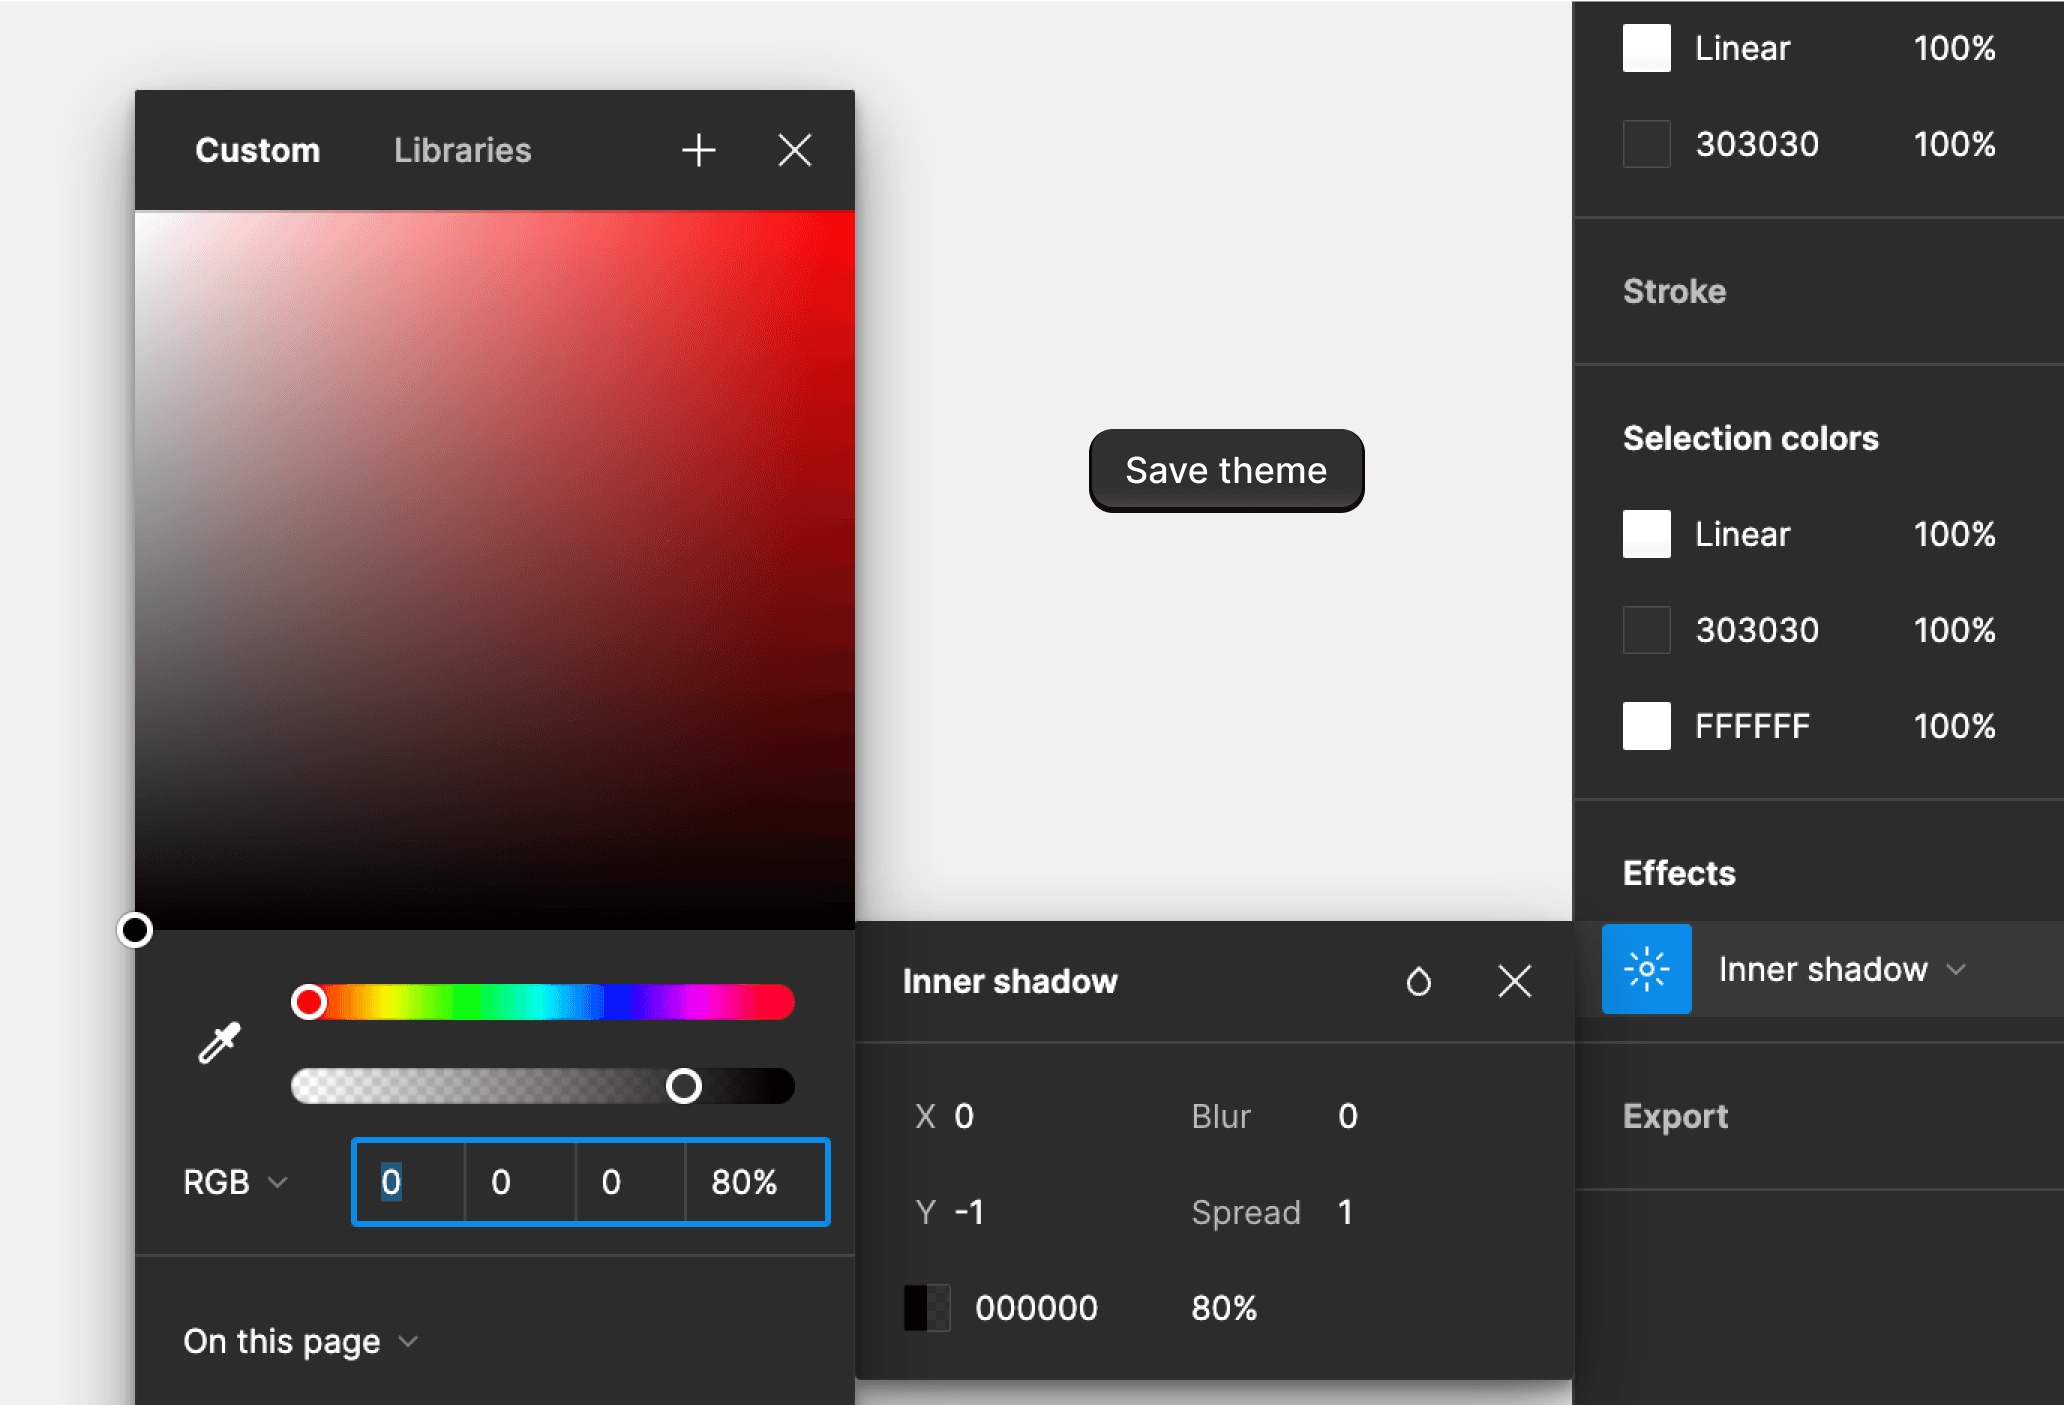Screen dimensions: 2064x1405
Task: Click the Linear gradient swatch under Selection colors
Action: coord(1646,534)
